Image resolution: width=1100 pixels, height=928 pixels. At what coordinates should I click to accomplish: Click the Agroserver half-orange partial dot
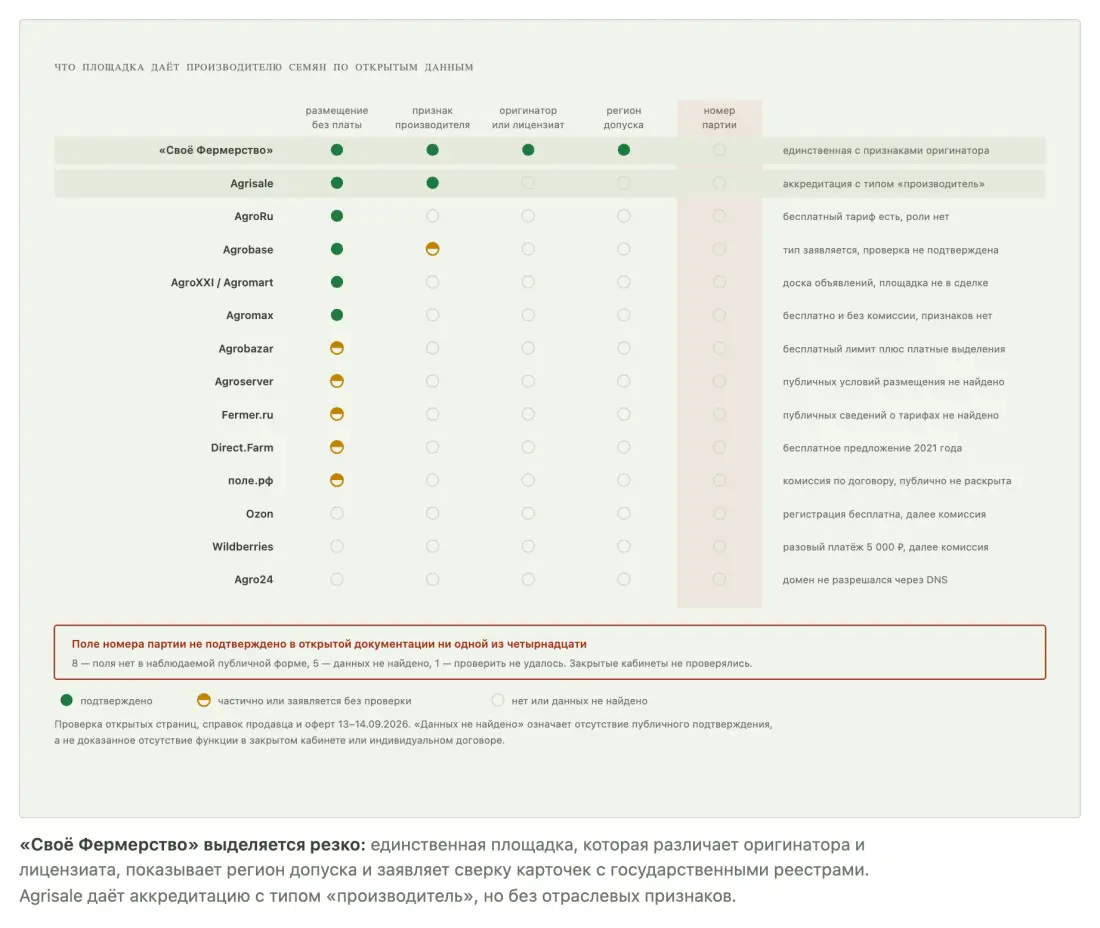[x=337, y=381]
